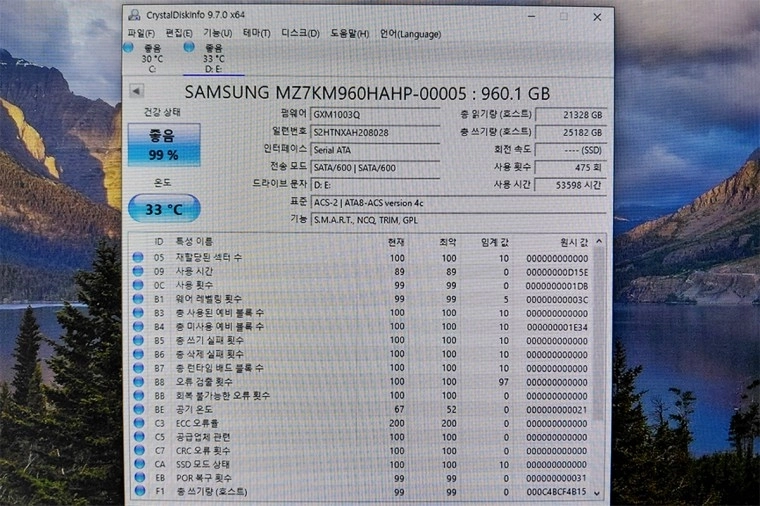Select the CRC 오류 횟수 attribute name
This screenshot has height=506, width=760.
coord(203,451)
